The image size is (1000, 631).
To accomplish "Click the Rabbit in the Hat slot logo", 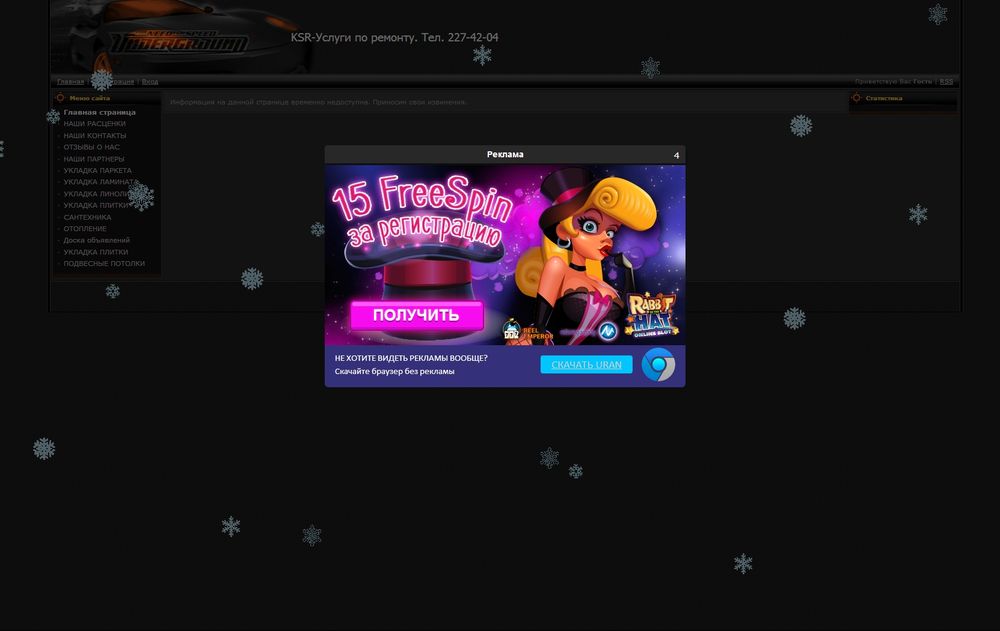I will coord(651,315).
